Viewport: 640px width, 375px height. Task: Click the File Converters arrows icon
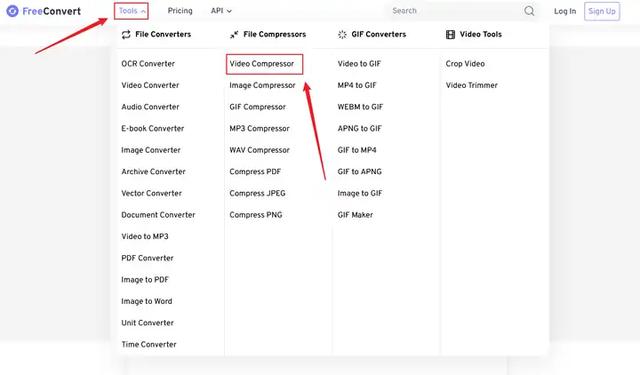point(126,35)
